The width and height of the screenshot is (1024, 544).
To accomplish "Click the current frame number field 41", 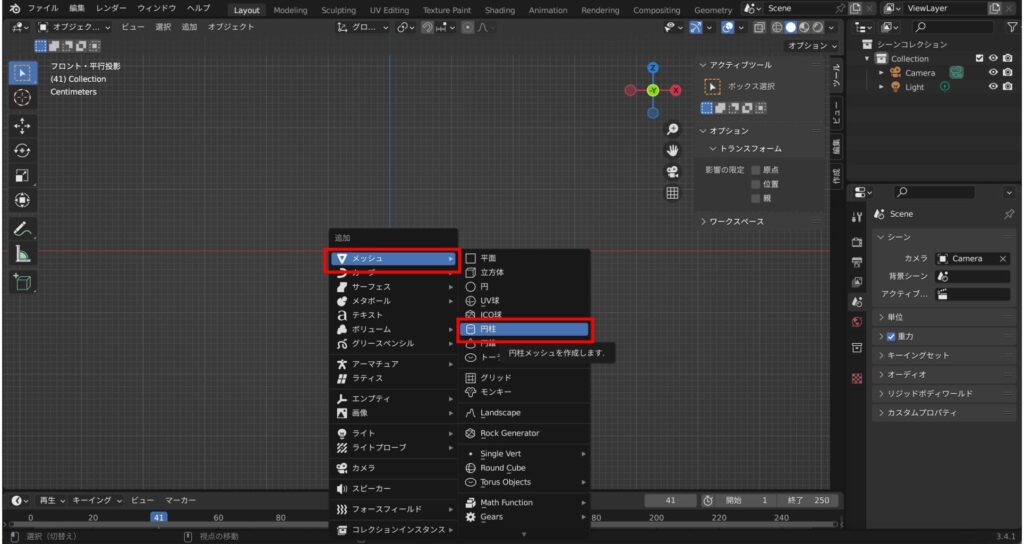I will 670,500.
